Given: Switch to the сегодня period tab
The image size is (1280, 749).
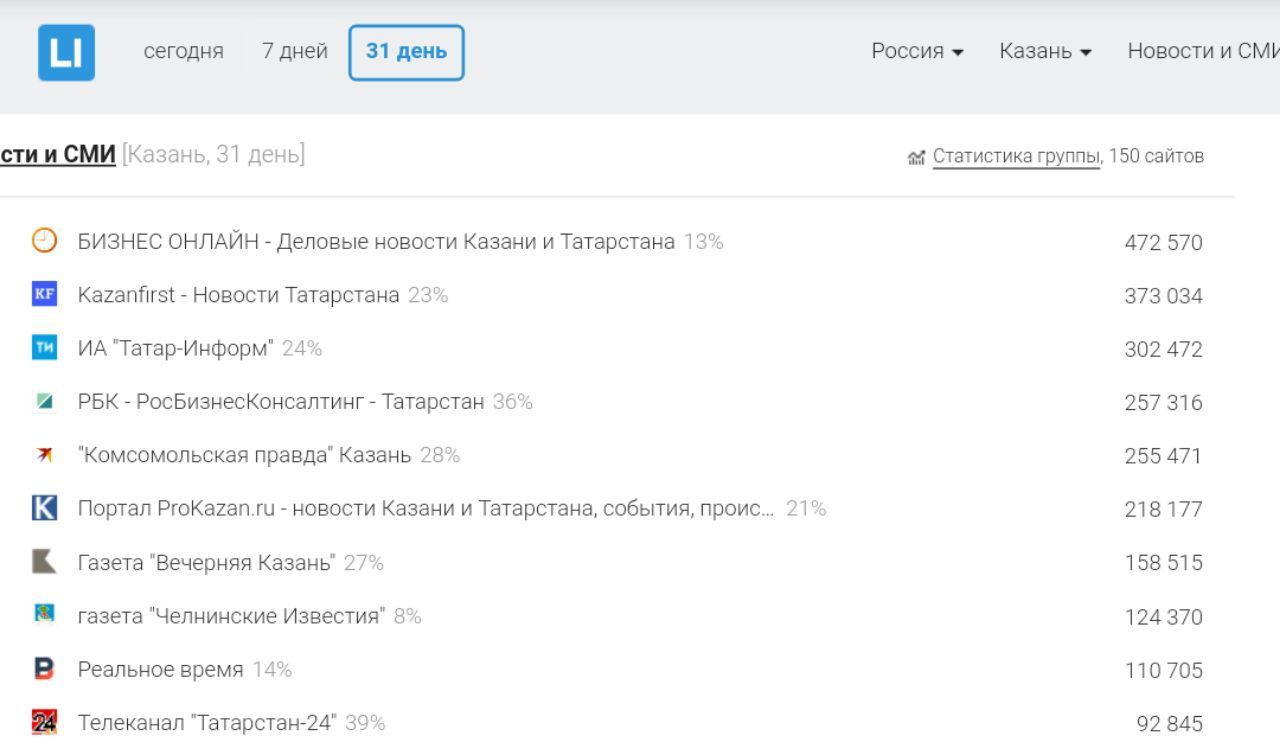Looking at the screenshot, I should tap(183, 51).
